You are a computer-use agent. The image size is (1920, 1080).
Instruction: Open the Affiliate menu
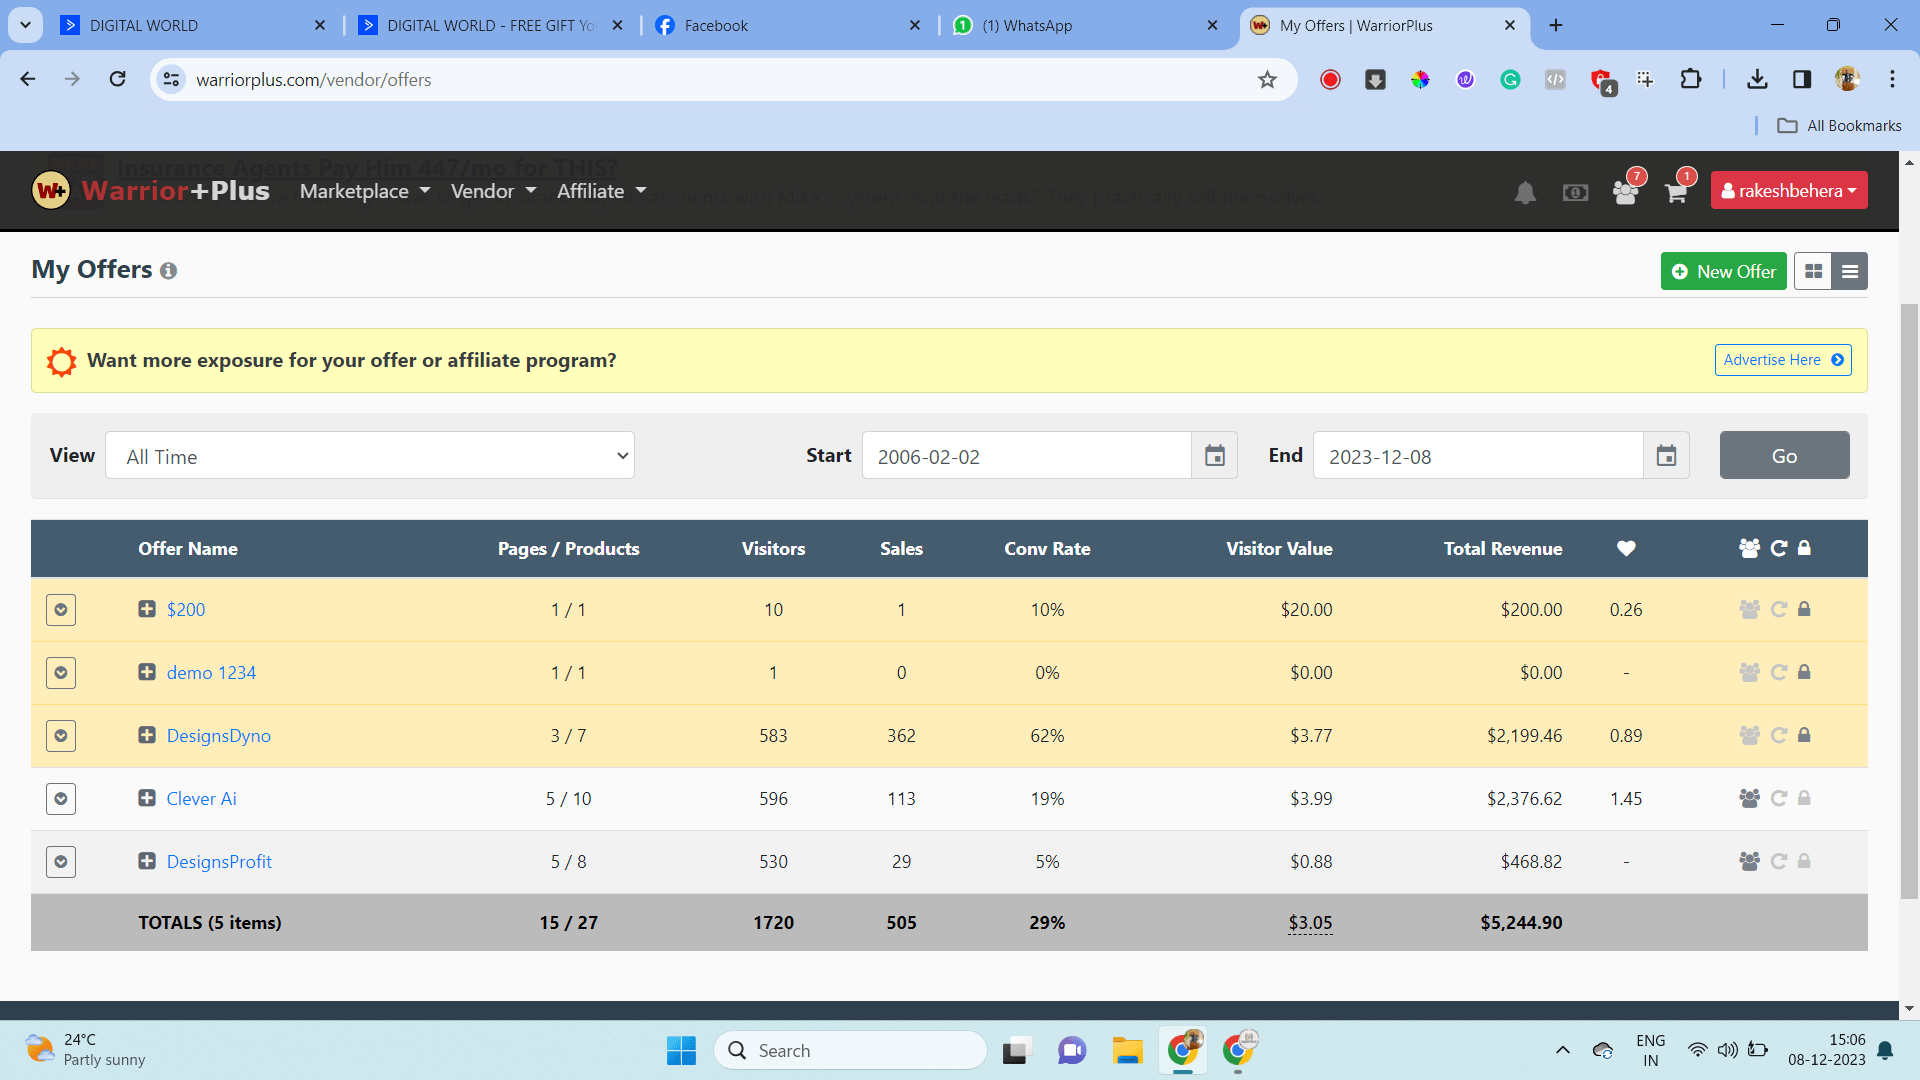click(602, 191)
